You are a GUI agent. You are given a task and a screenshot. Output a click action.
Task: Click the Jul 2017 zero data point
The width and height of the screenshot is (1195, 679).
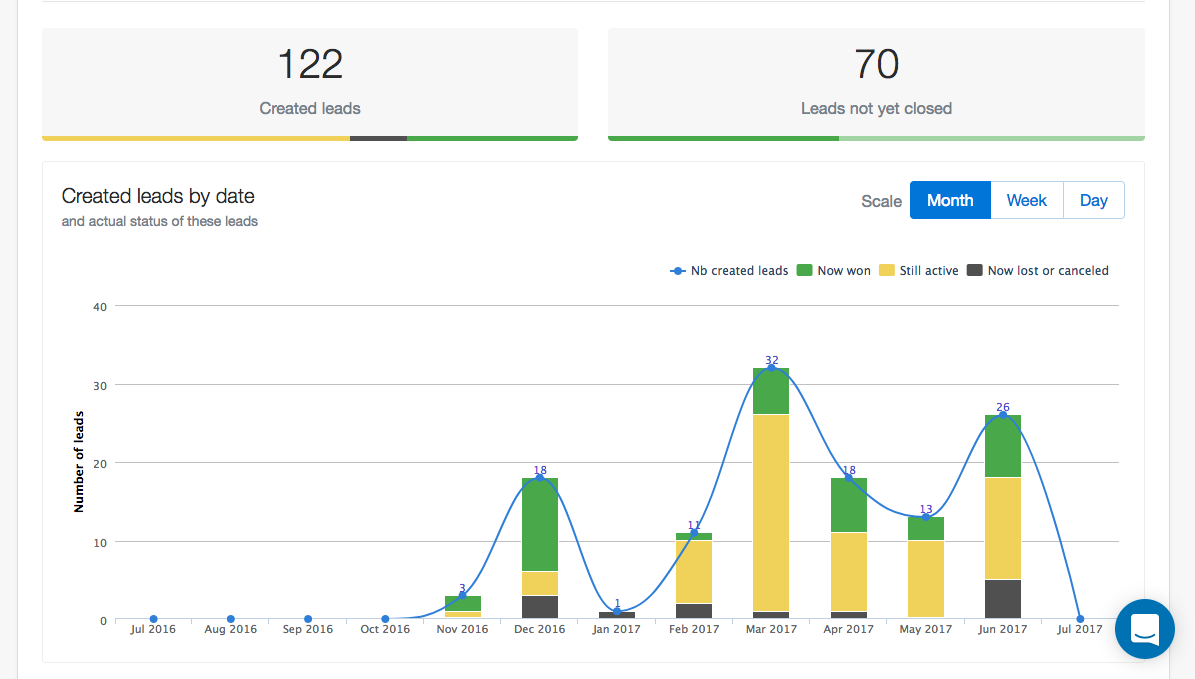[x=1080, y=619]
